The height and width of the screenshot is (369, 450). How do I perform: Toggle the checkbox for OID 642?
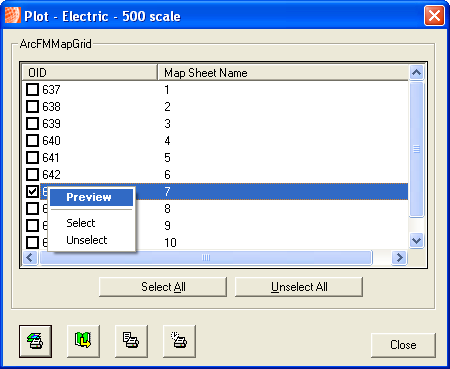point(32,174)
